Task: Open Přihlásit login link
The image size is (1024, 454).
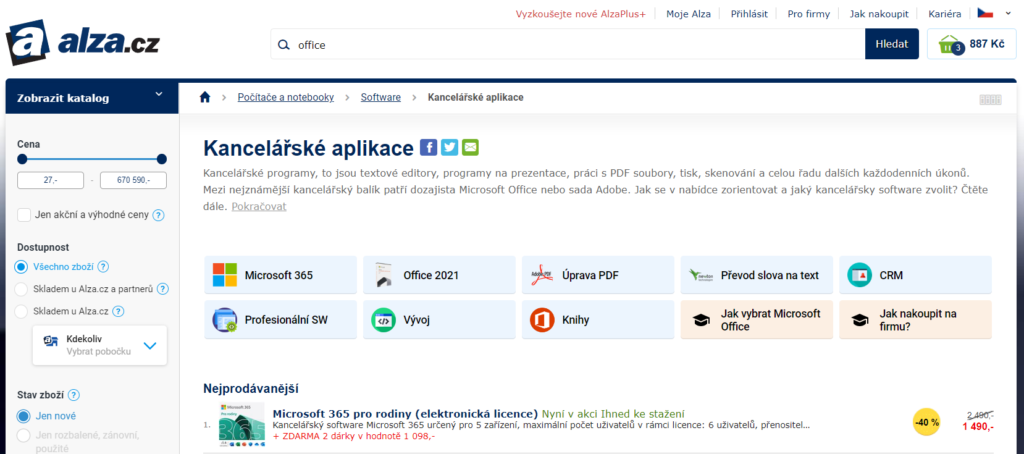Action: tap(748, 14)
